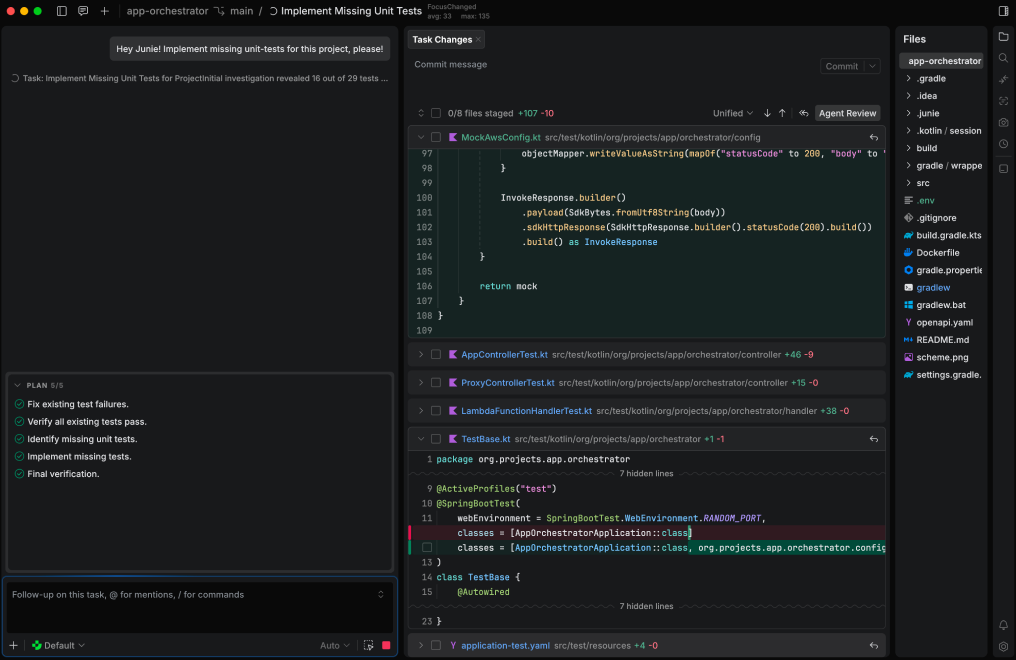Expand the src folder in Files
This screenshot has width=1016, height=660.
pyautogui.click(x=908, y=183)
